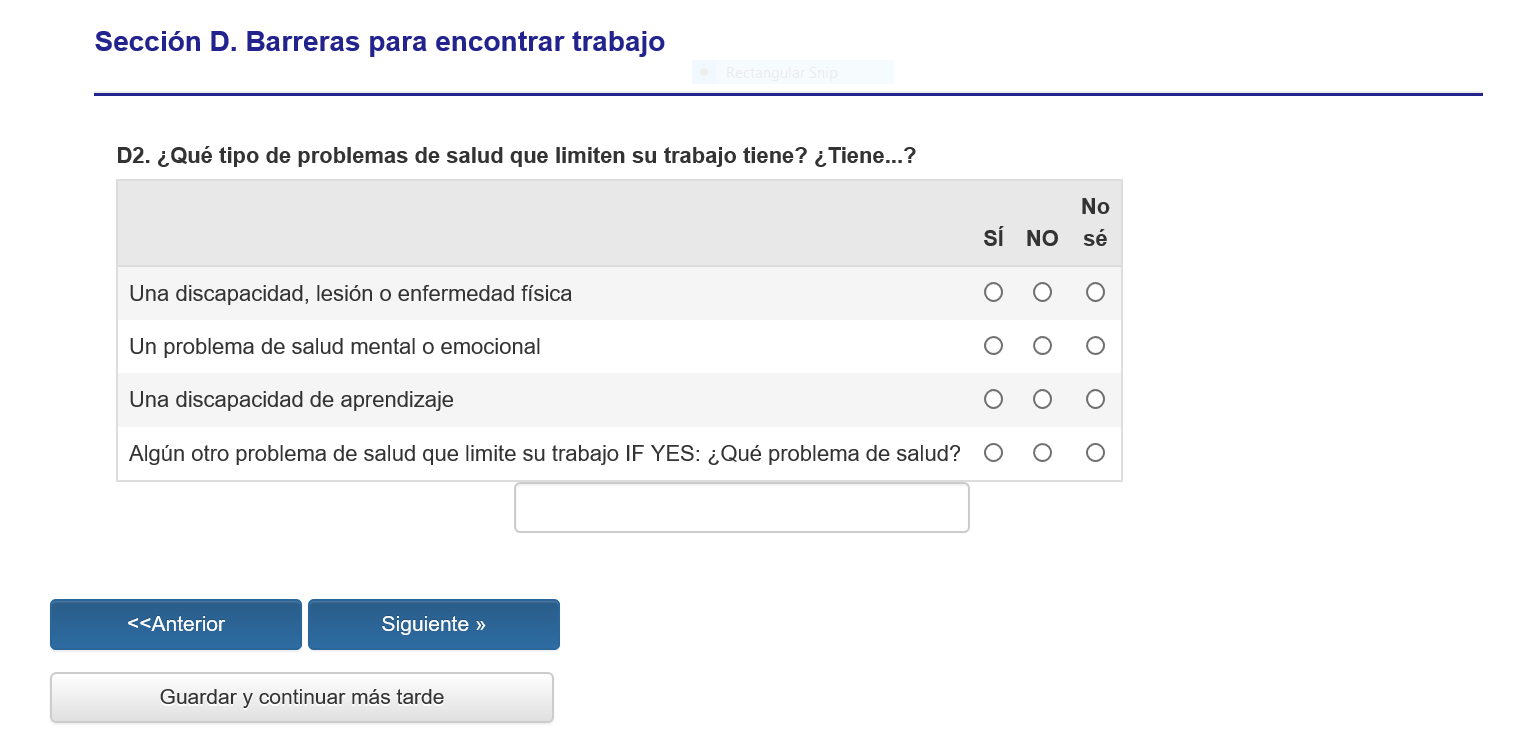Mark NO for algún otro problema de salud
This screenshot has width=1513, height=732.
coord(1042,453)
